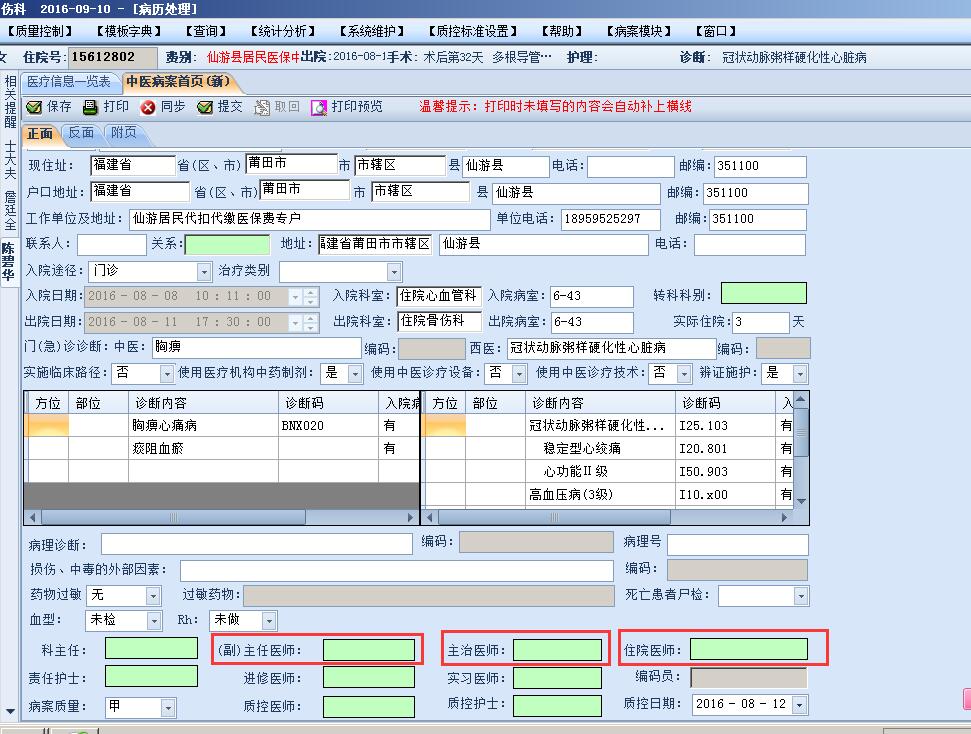
Task: Click the 责任护士 green field
Action: (x=151, y=676)
